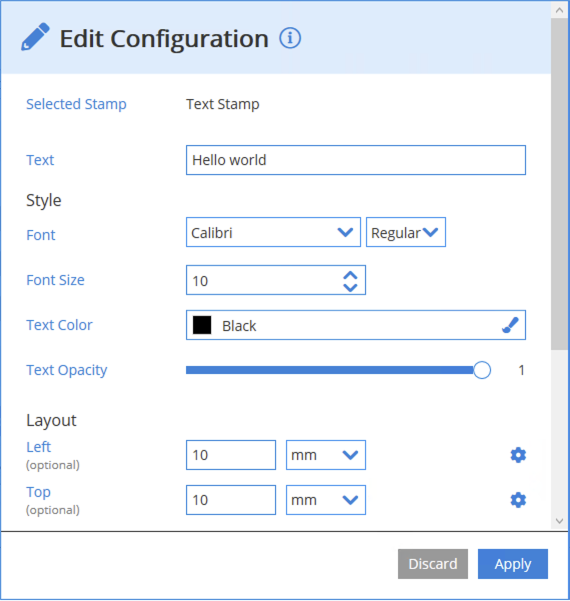Open the Regular font style dropdown
Viewport: 570px width, 601px height.
coord(406,232)
